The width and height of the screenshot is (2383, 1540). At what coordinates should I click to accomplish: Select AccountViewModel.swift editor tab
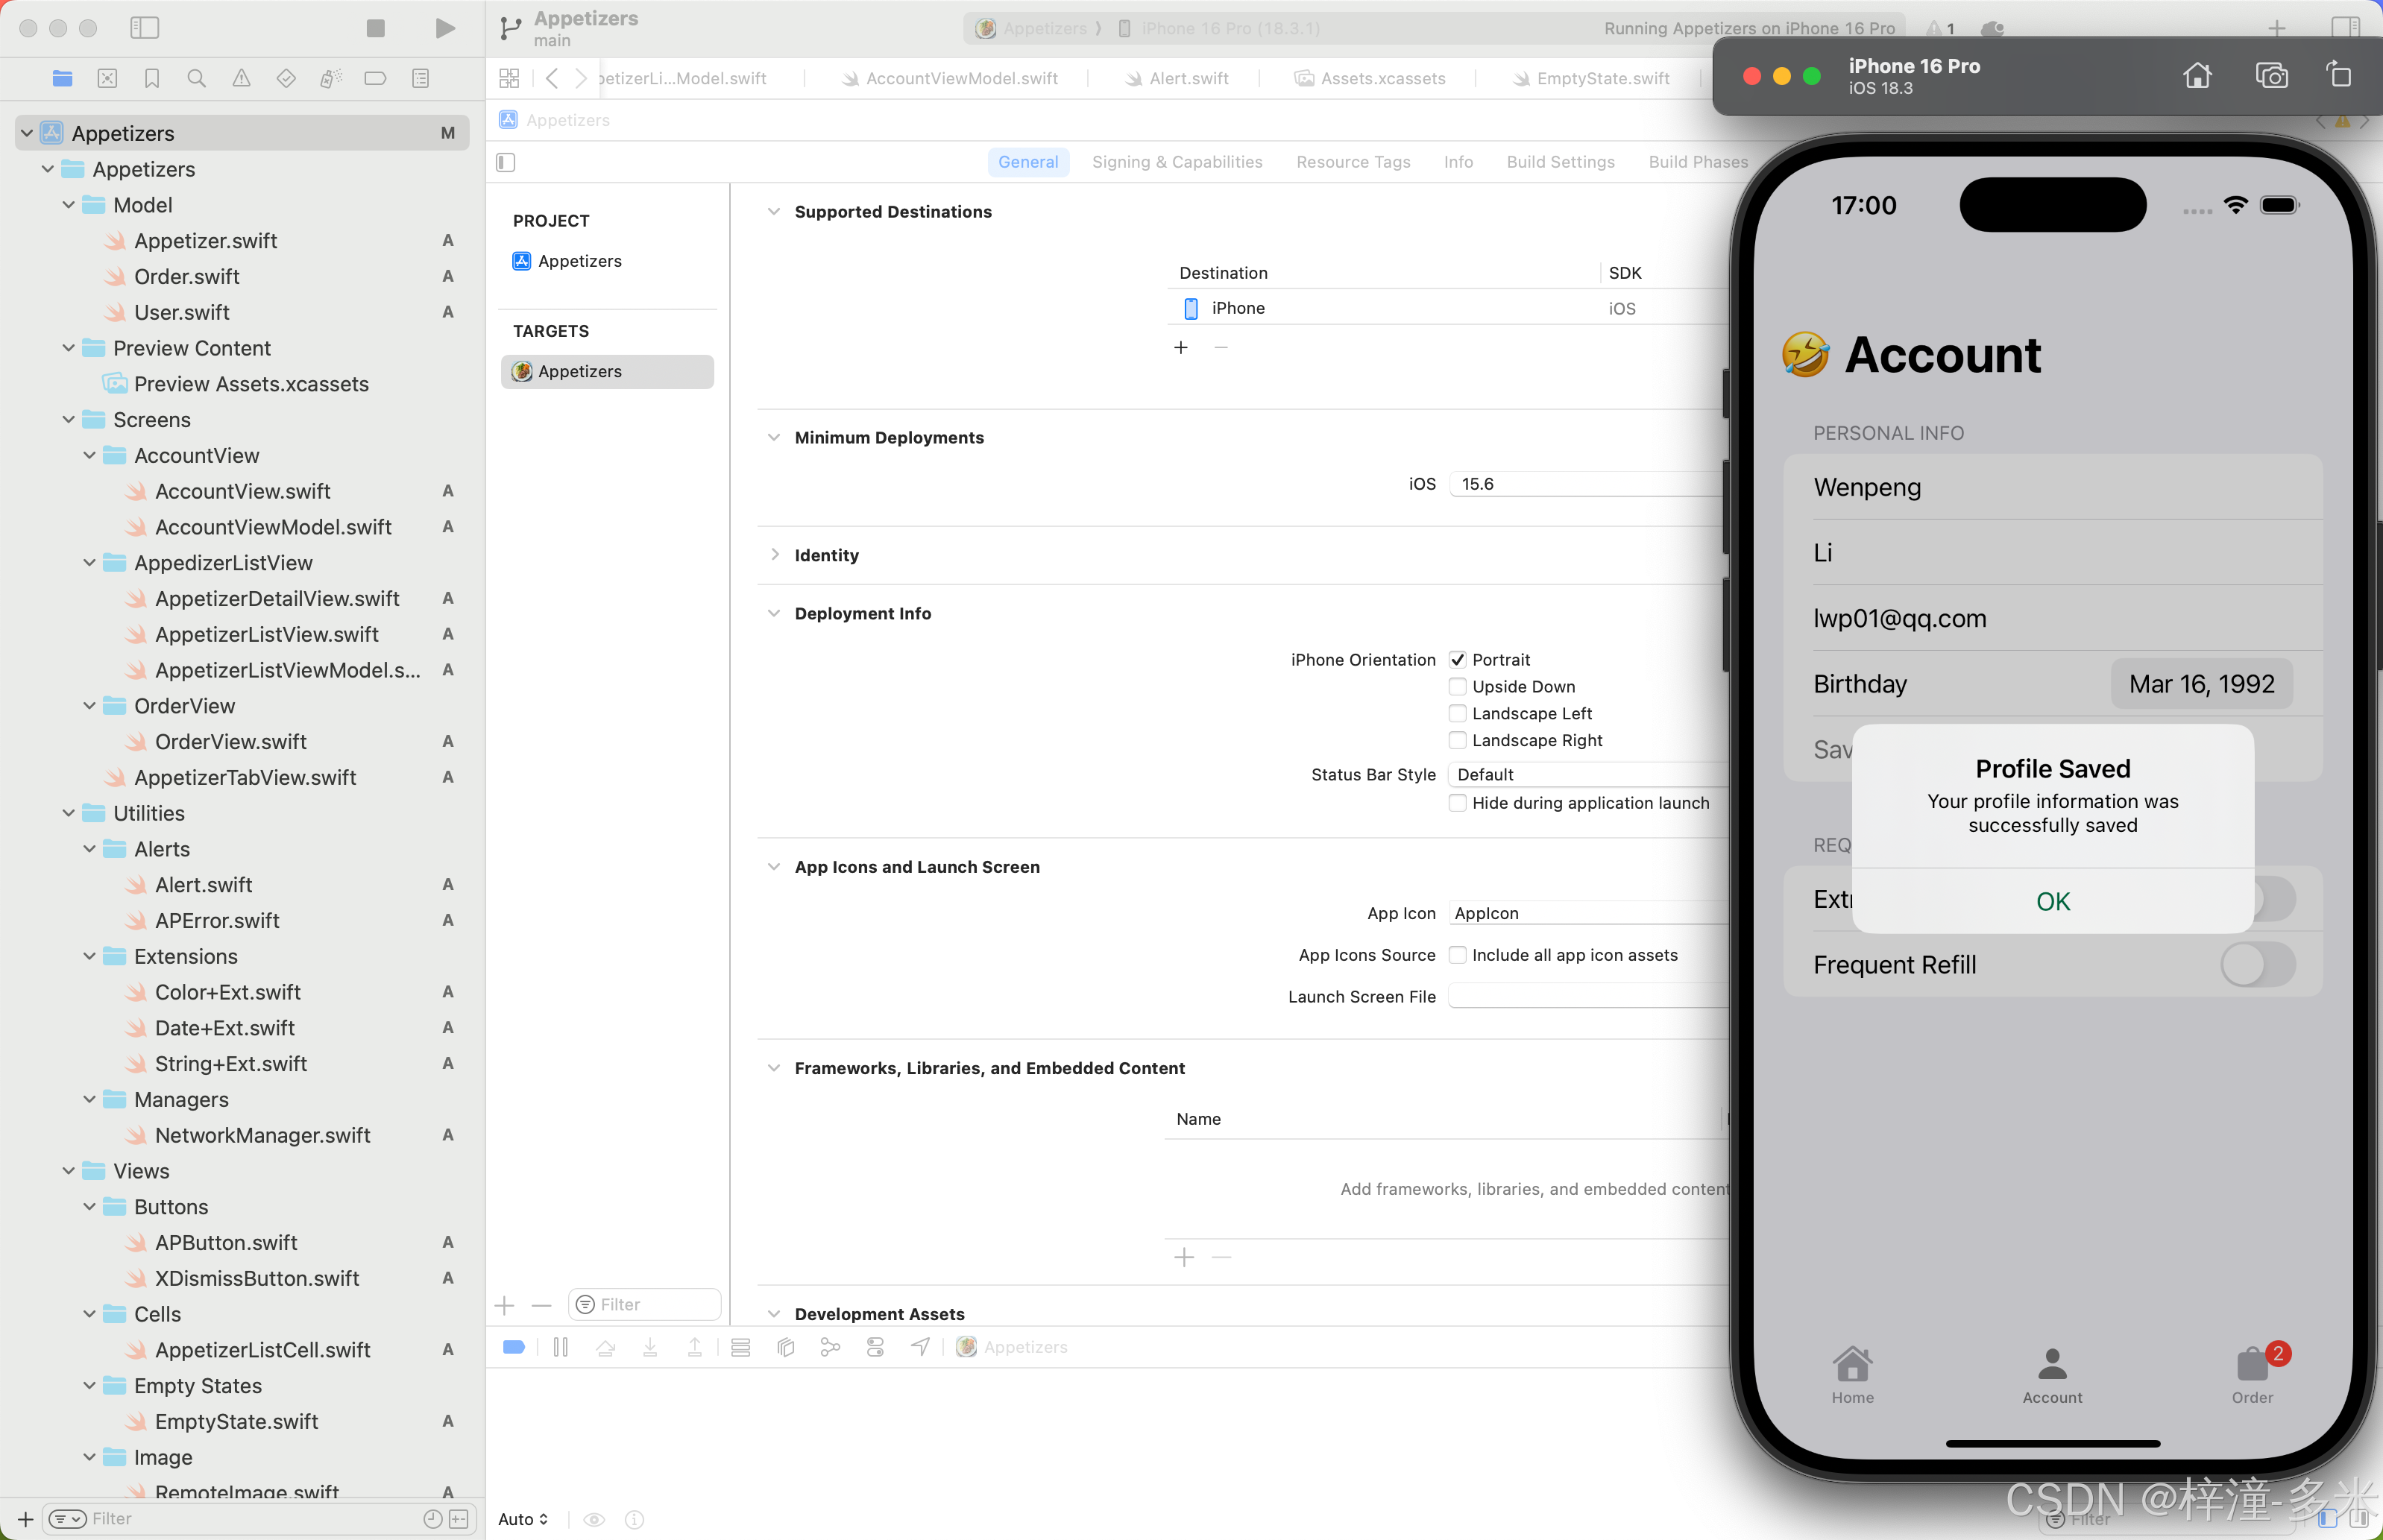[960, 78]
